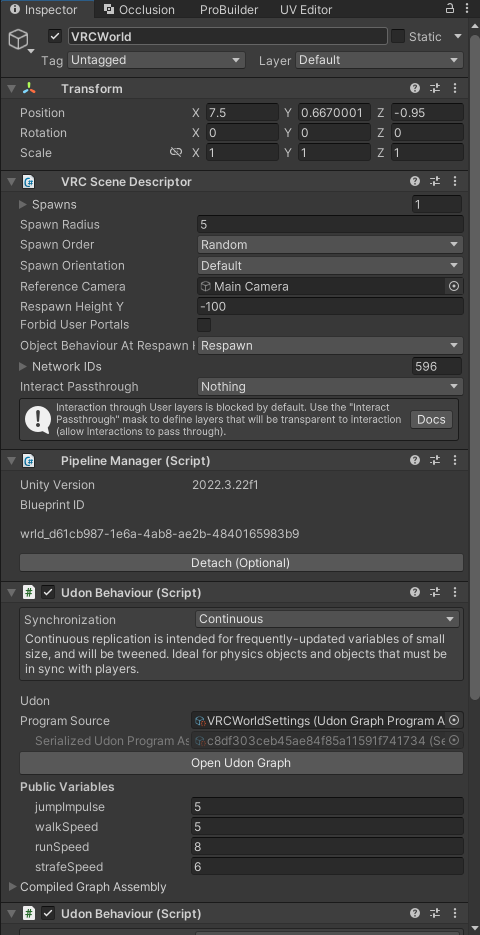Open the Spawn Orientation dropdown
The image size is (480, 935).
(x=330, y=265)
